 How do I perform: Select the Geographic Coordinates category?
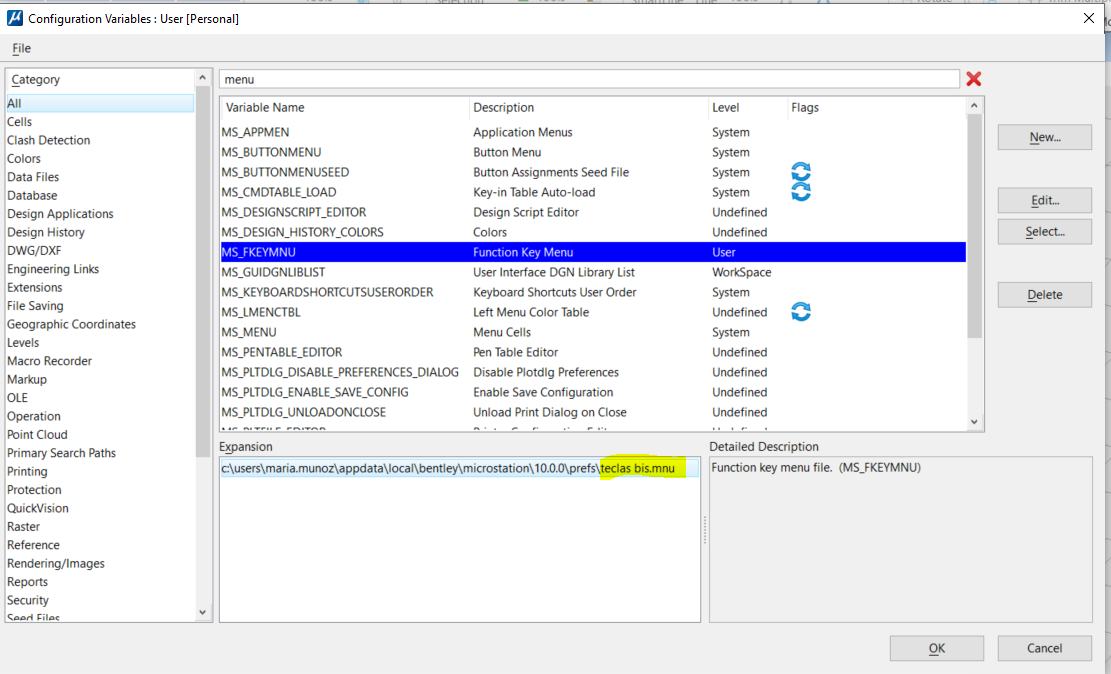click(x=100, y=325)
